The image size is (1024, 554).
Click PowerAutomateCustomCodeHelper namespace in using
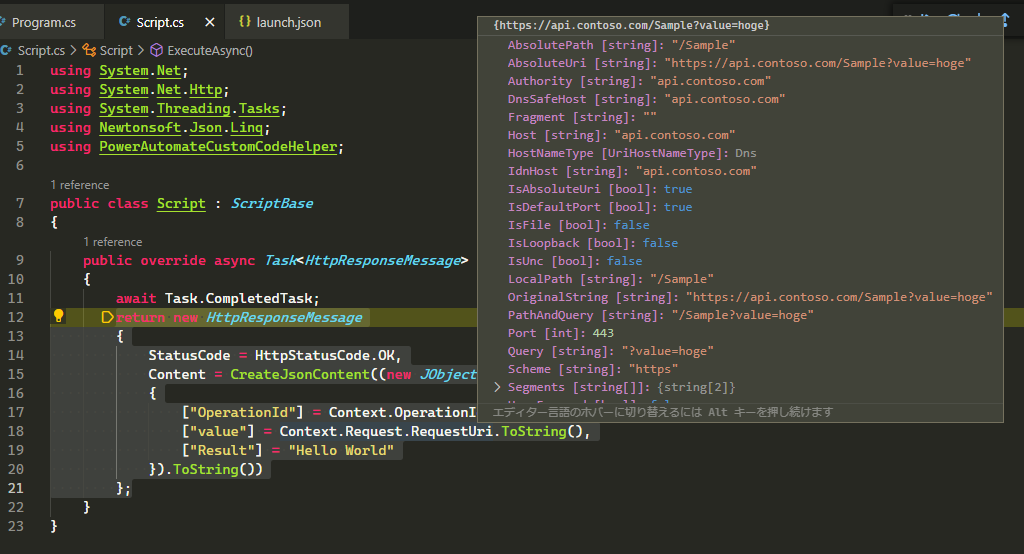point(218,147)
